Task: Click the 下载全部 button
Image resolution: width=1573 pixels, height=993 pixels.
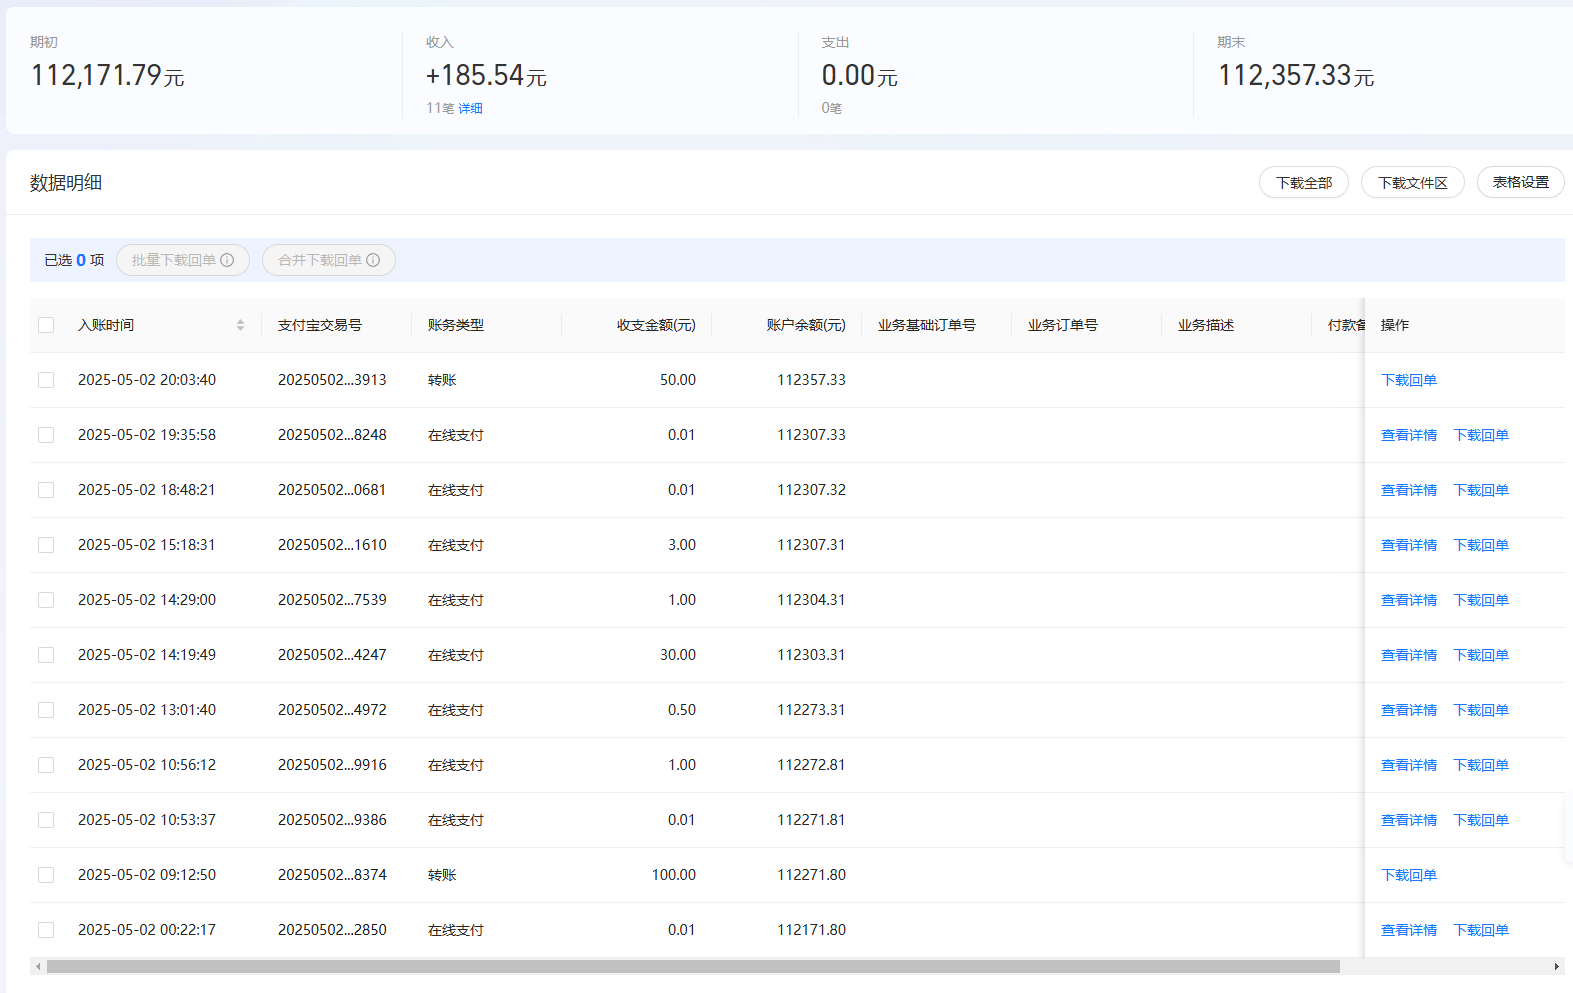Action: point(1303,182)
